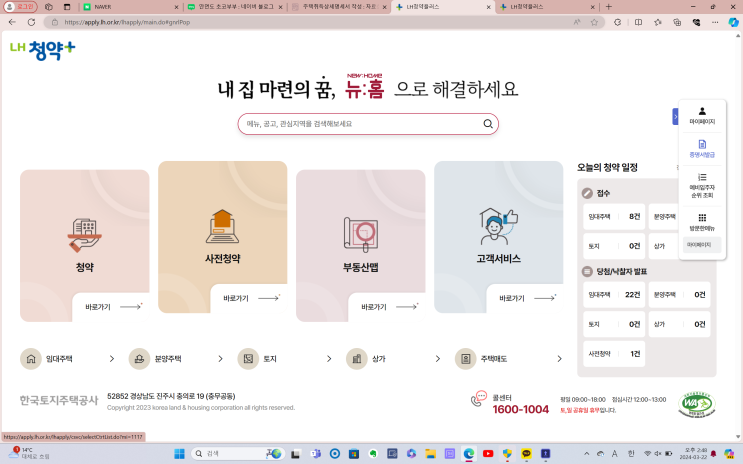Expand the 임대주택 chevron arrow

point(112,359)
